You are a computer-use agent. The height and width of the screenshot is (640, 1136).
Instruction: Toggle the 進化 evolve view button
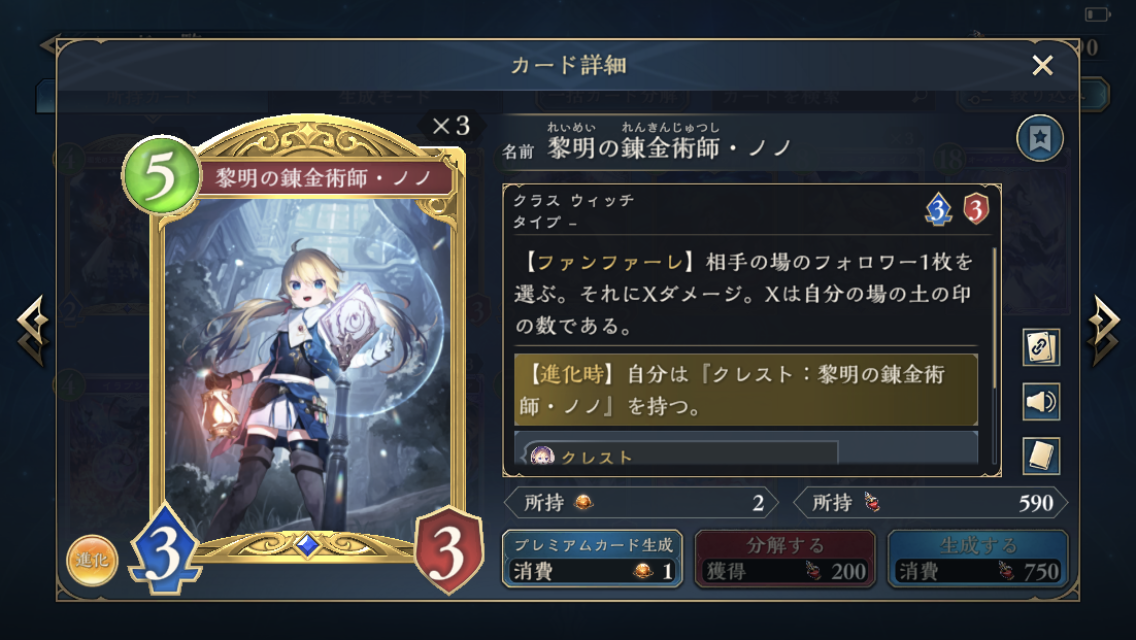[x=92, y=560]
